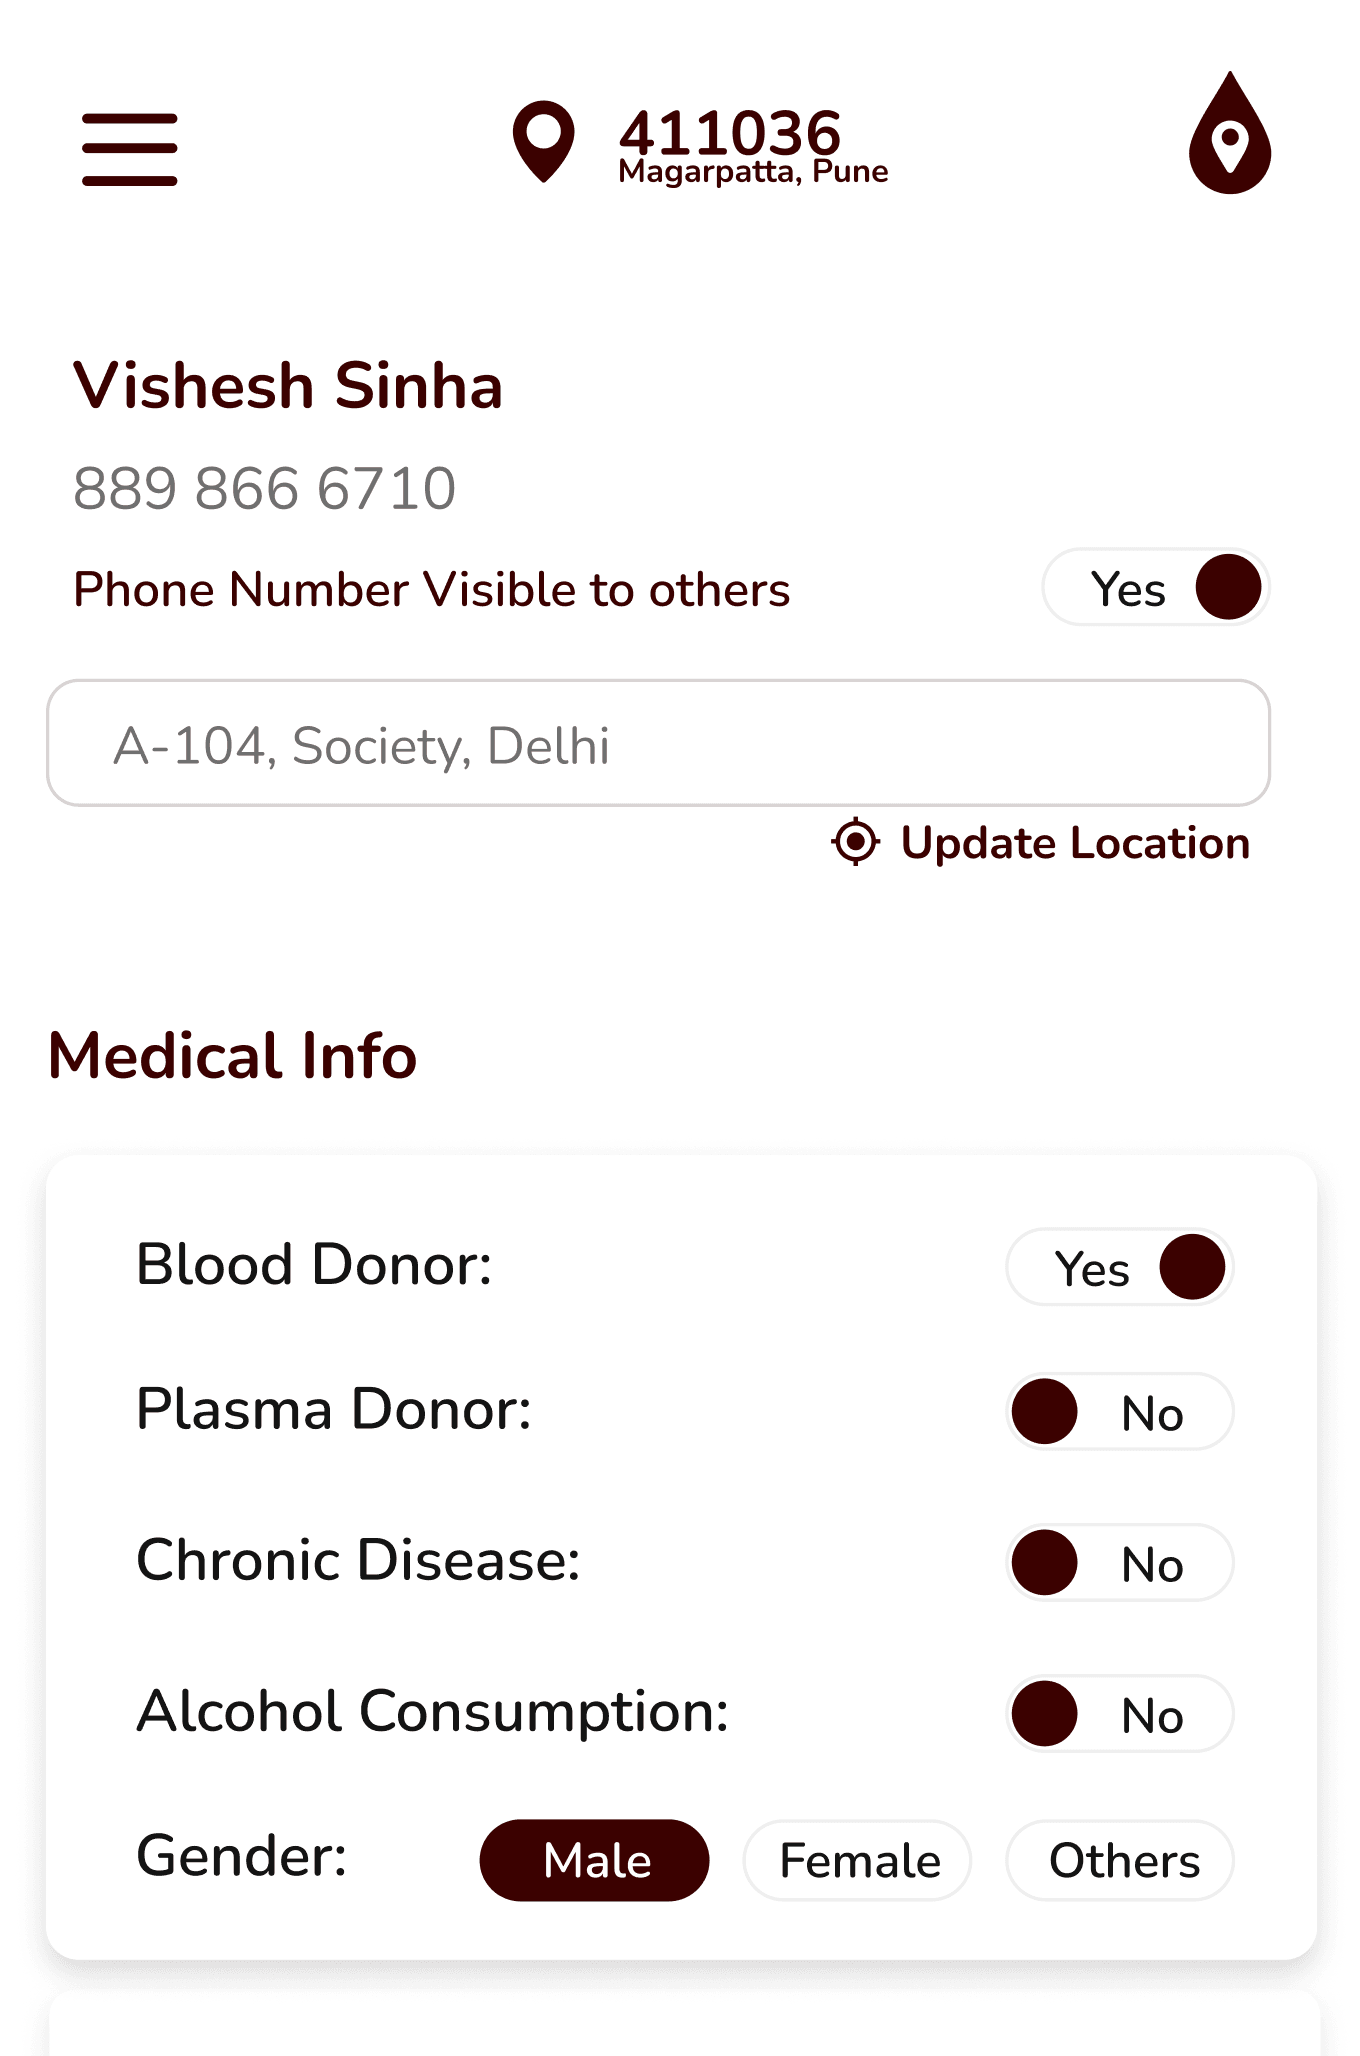The image size is (1360, 2056).
Task: Tap the Vishesh Sinha name
Action: coord(288,386)
